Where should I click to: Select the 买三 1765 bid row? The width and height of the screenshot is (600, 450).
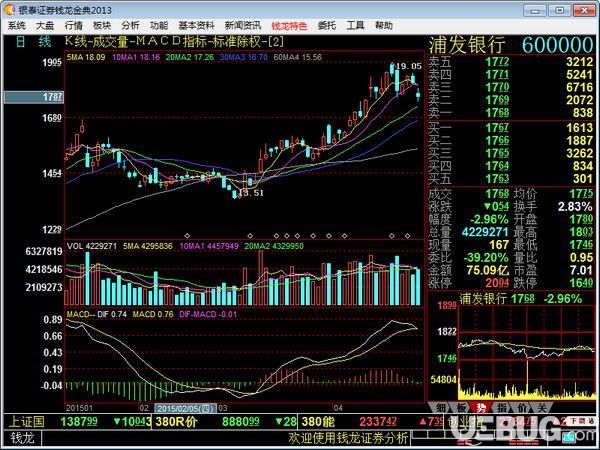coord(511,153)
